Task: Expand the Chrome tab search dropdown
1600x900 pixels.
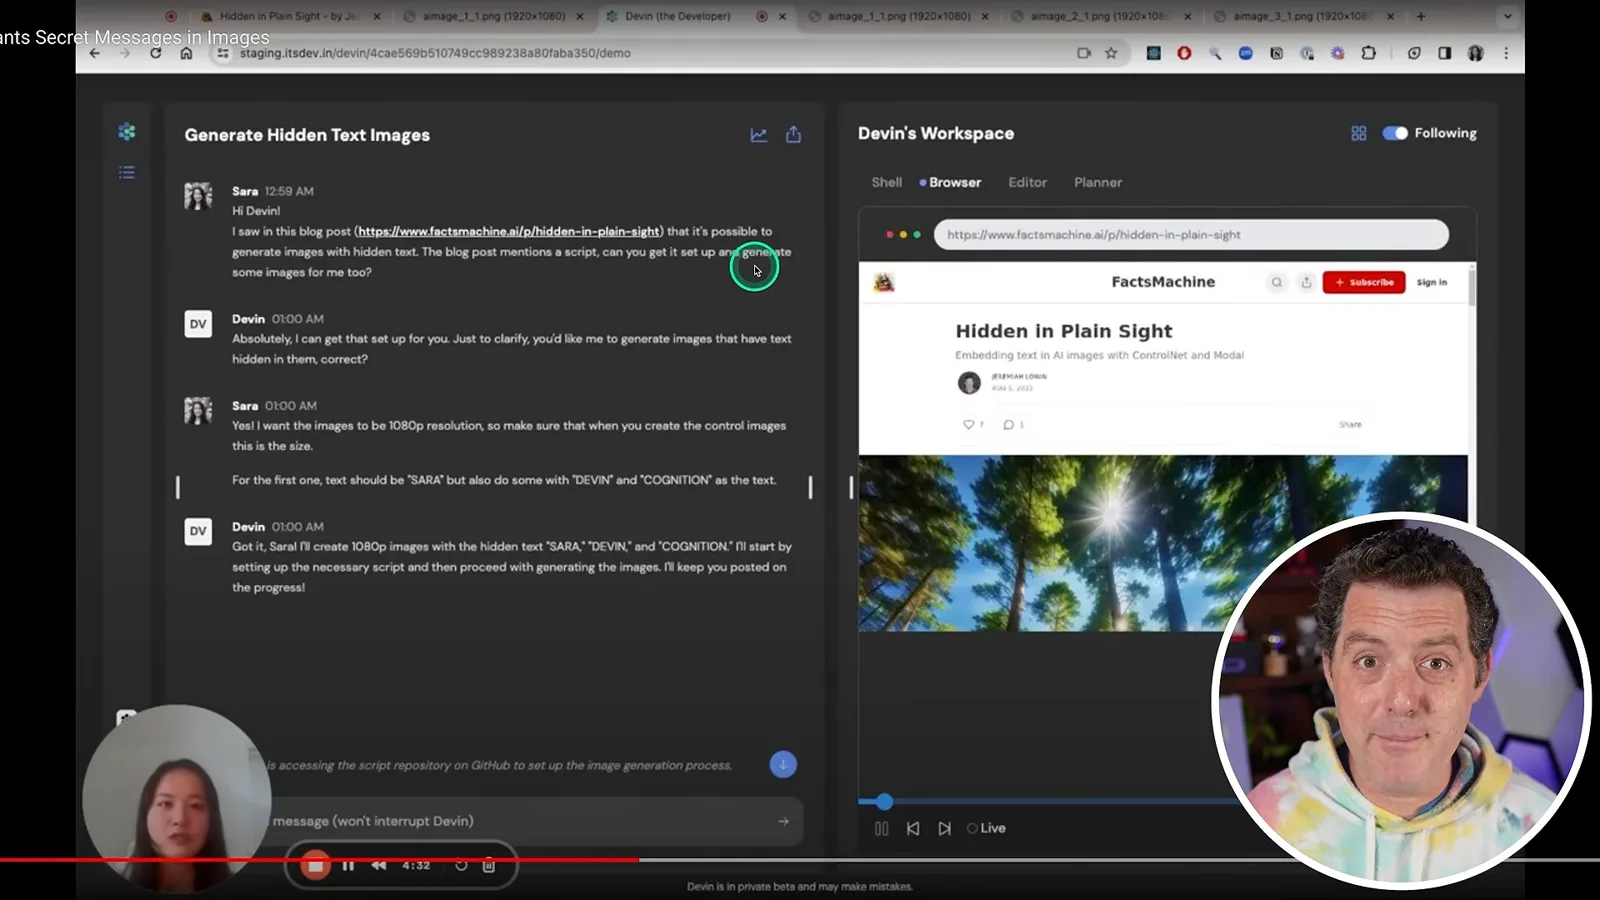Action: 1508,16
